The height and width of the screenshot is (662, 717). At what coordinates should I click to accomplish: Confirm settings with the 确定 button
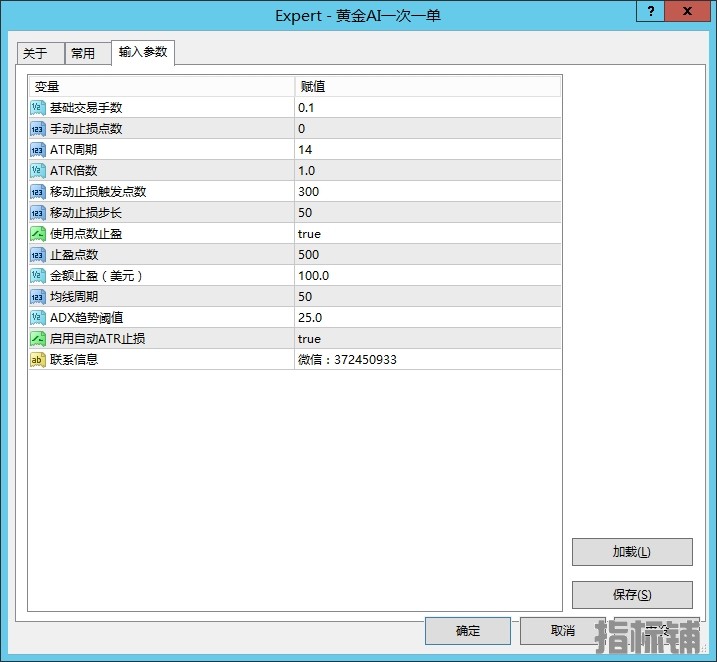[x=468, y=631]
